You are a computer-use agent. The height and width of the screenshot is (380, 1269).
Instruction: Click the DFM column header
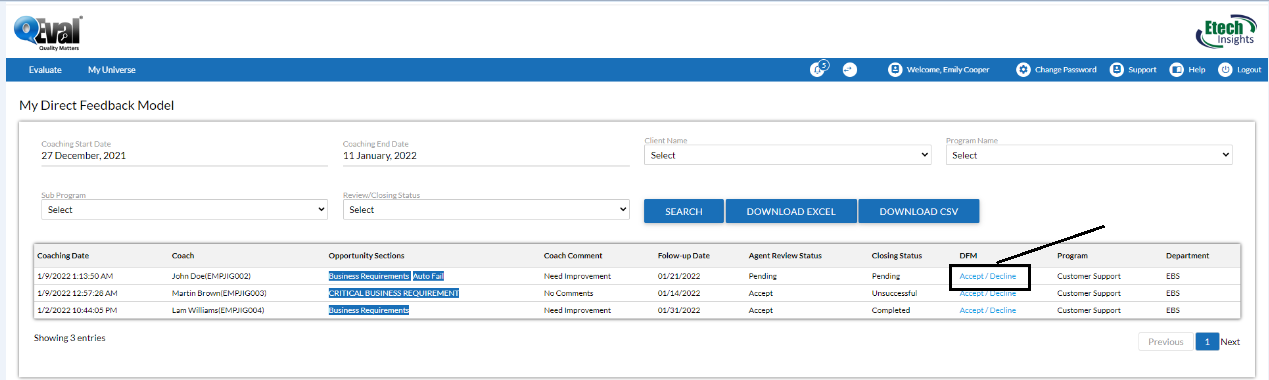tap(968, 256)
